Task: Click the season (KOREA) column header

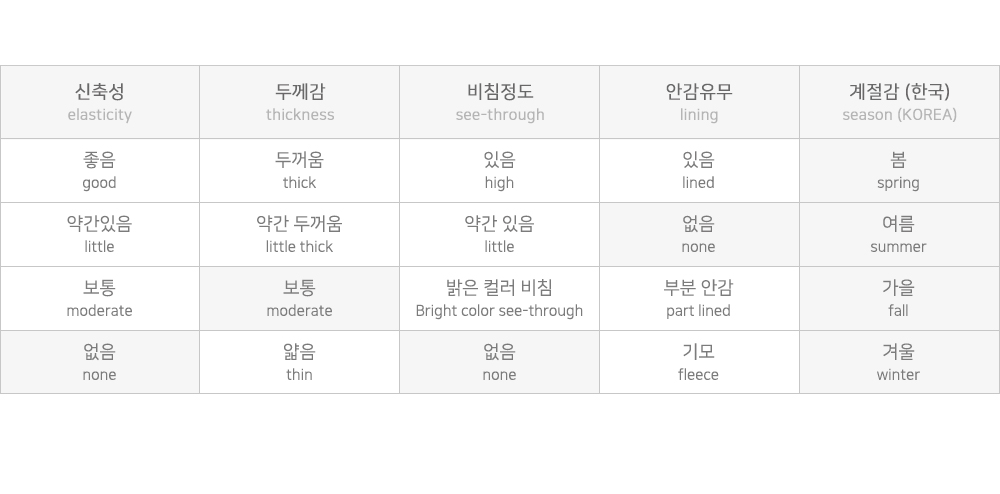Action: click(899, 102)
